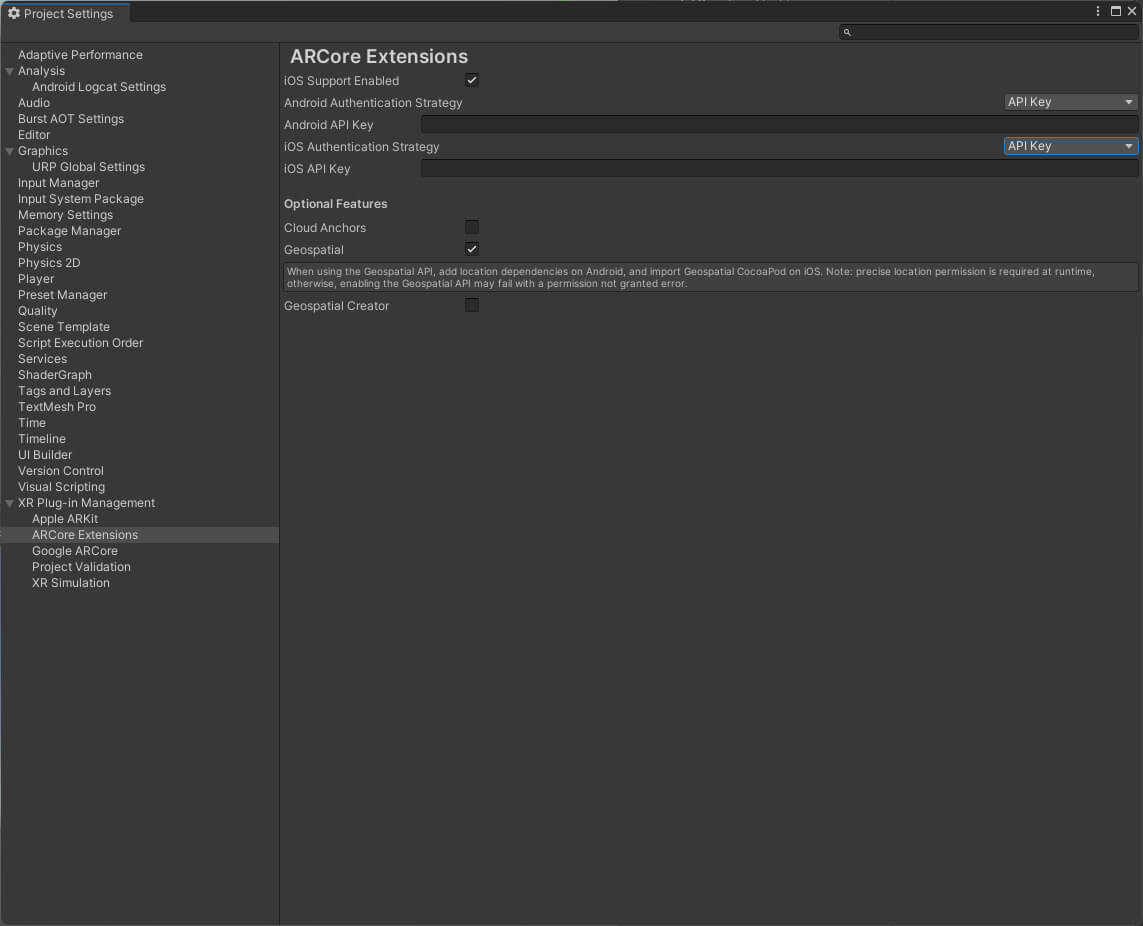1143x926 pixels.
Task: Open Input System Package settings
Action: [81, 199]
